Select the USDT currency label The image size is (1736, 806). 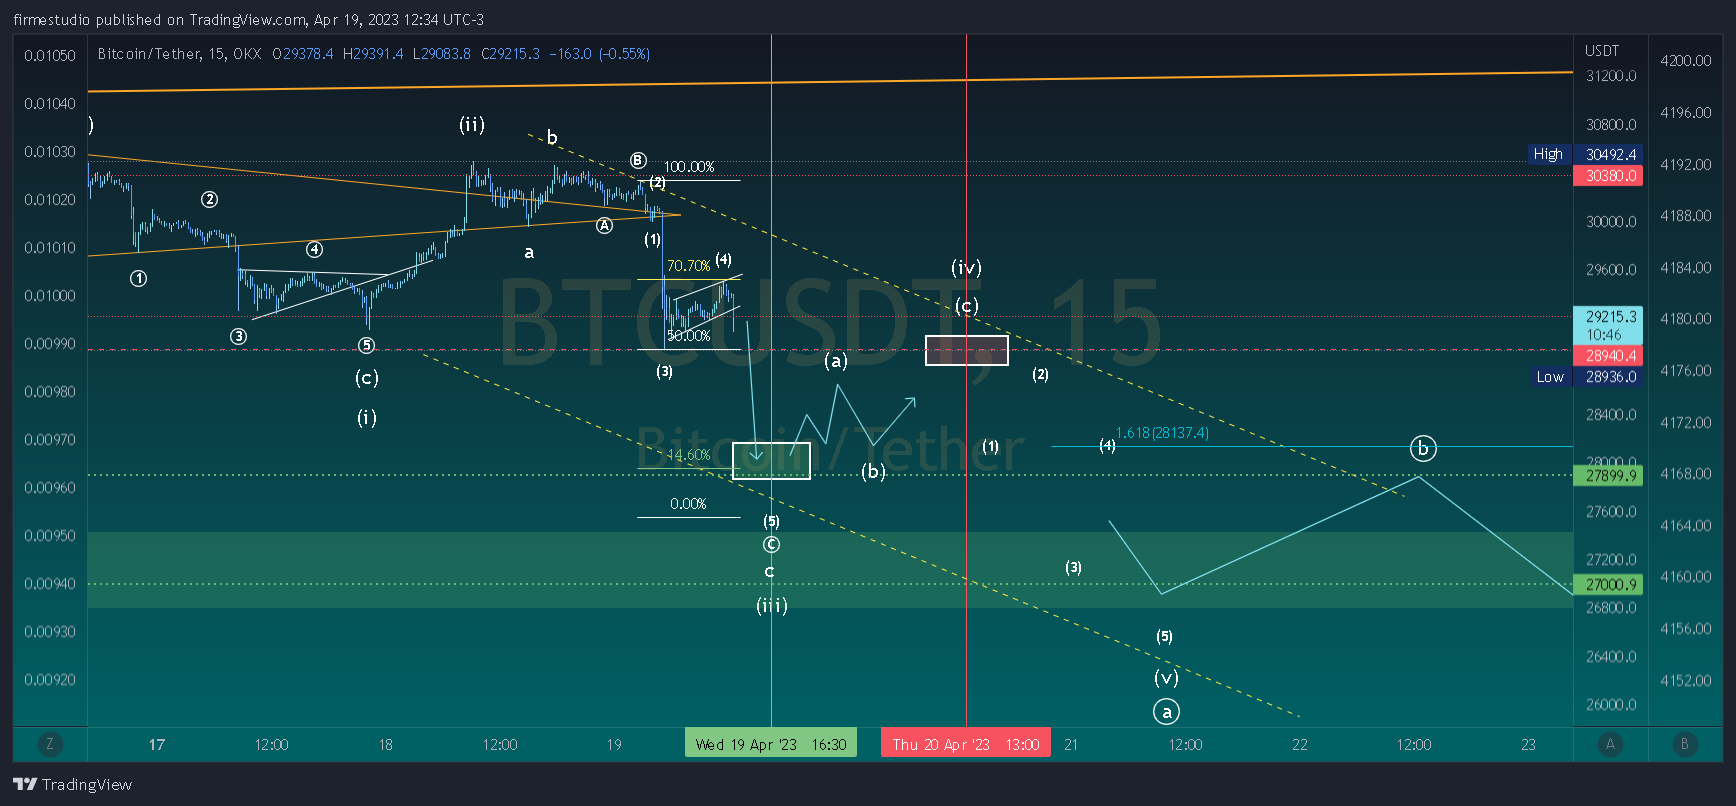coord(1602,51)
